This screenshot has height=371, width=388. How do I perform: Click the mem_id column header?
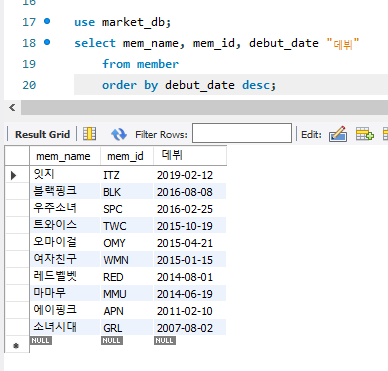point(127,156)
